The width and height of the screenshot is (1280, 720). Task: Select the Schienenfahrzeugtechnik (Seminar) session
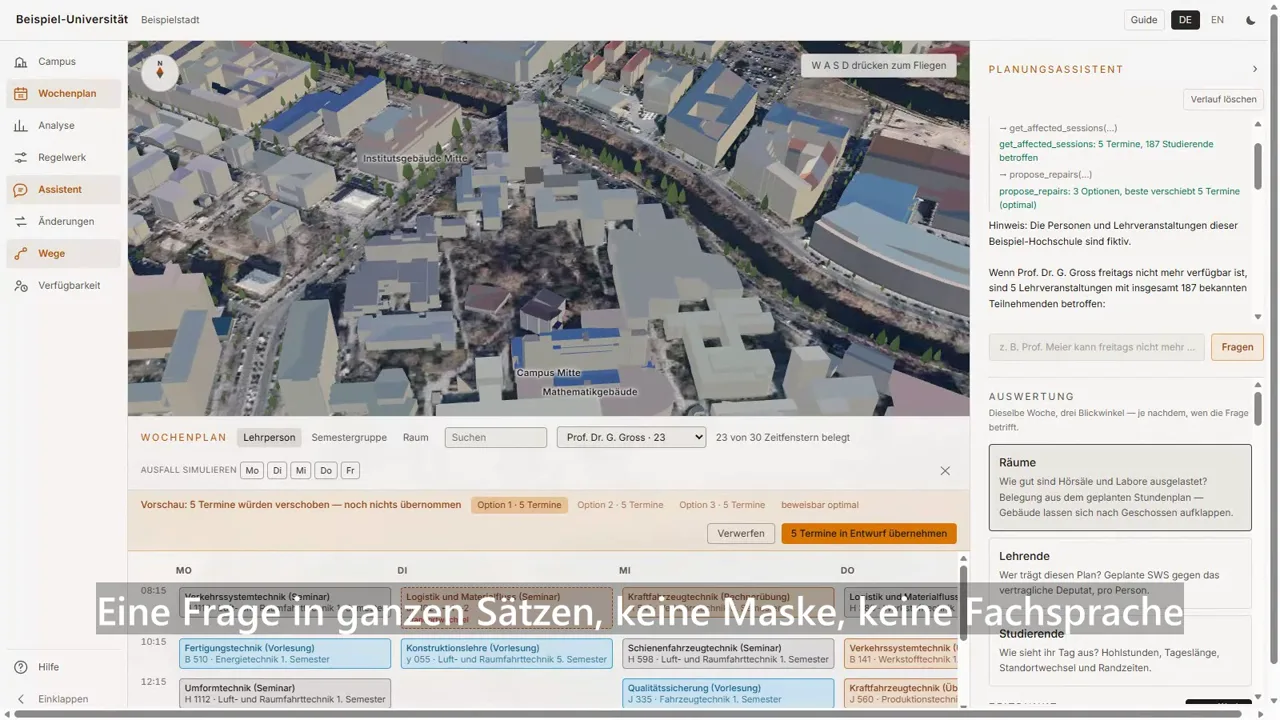pos(728,653)
